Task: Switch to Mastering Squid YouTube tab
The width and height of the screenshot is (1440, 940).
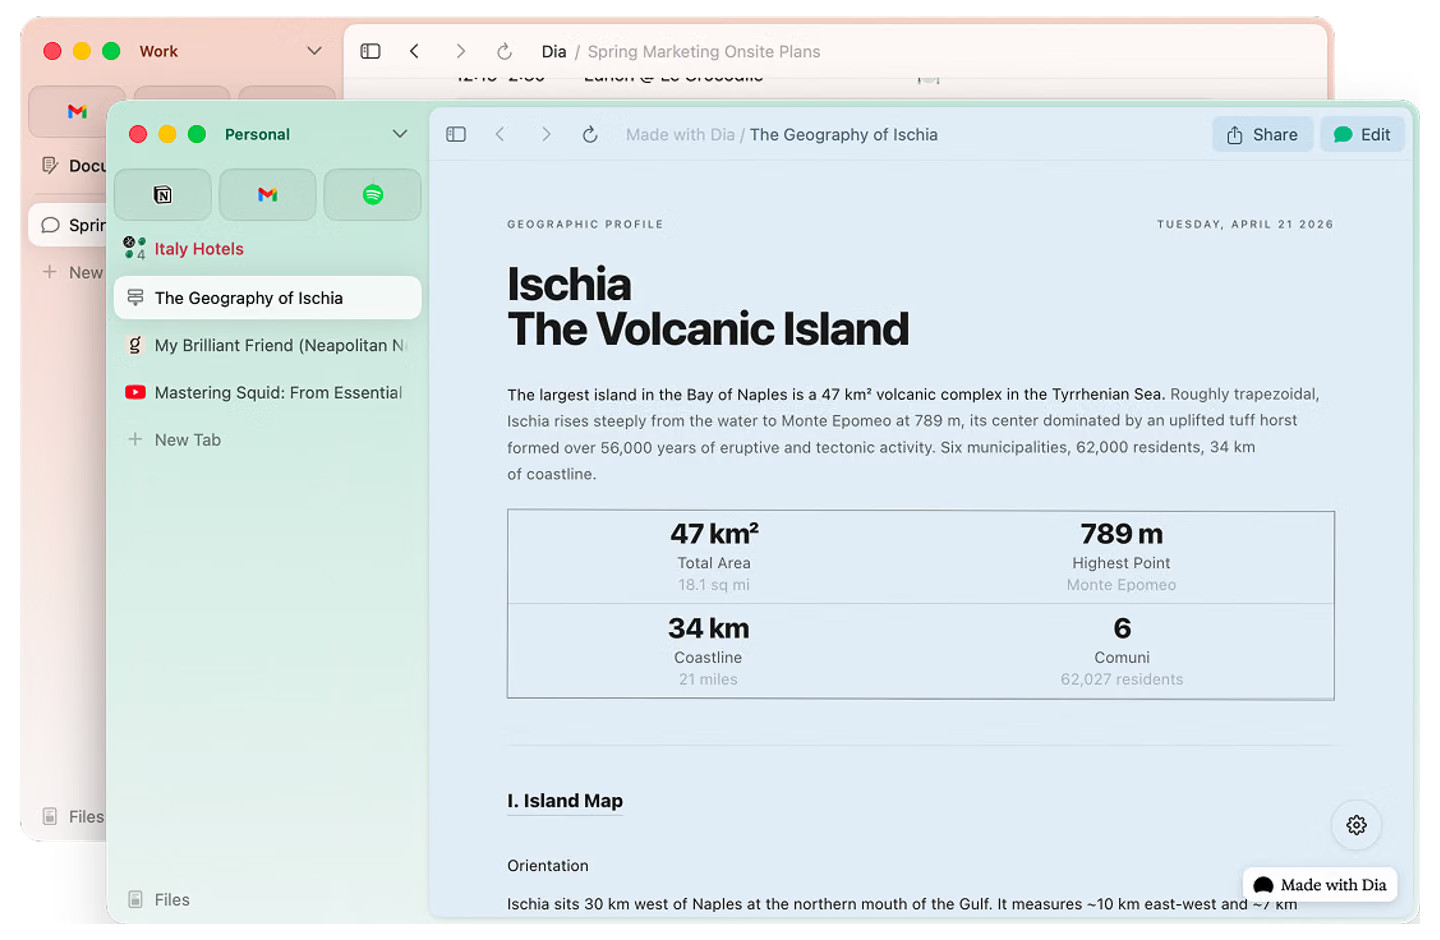Action: tap(267, 393)
